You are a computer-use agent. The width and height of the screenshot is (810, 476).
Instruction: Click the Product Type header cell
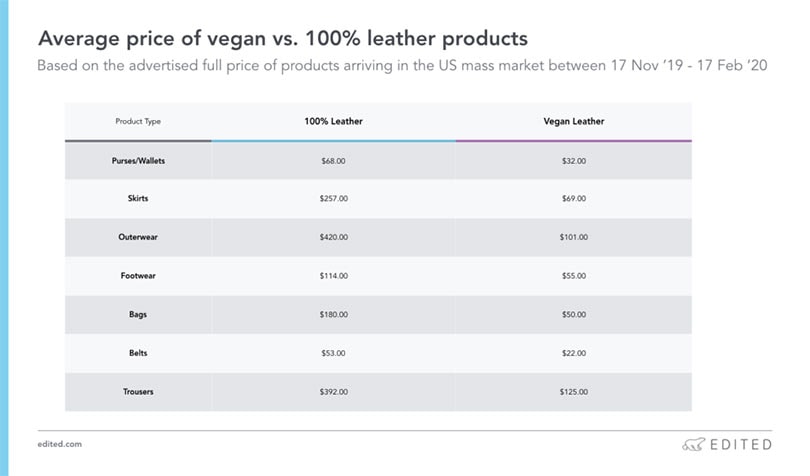click(x=138, y=121)
